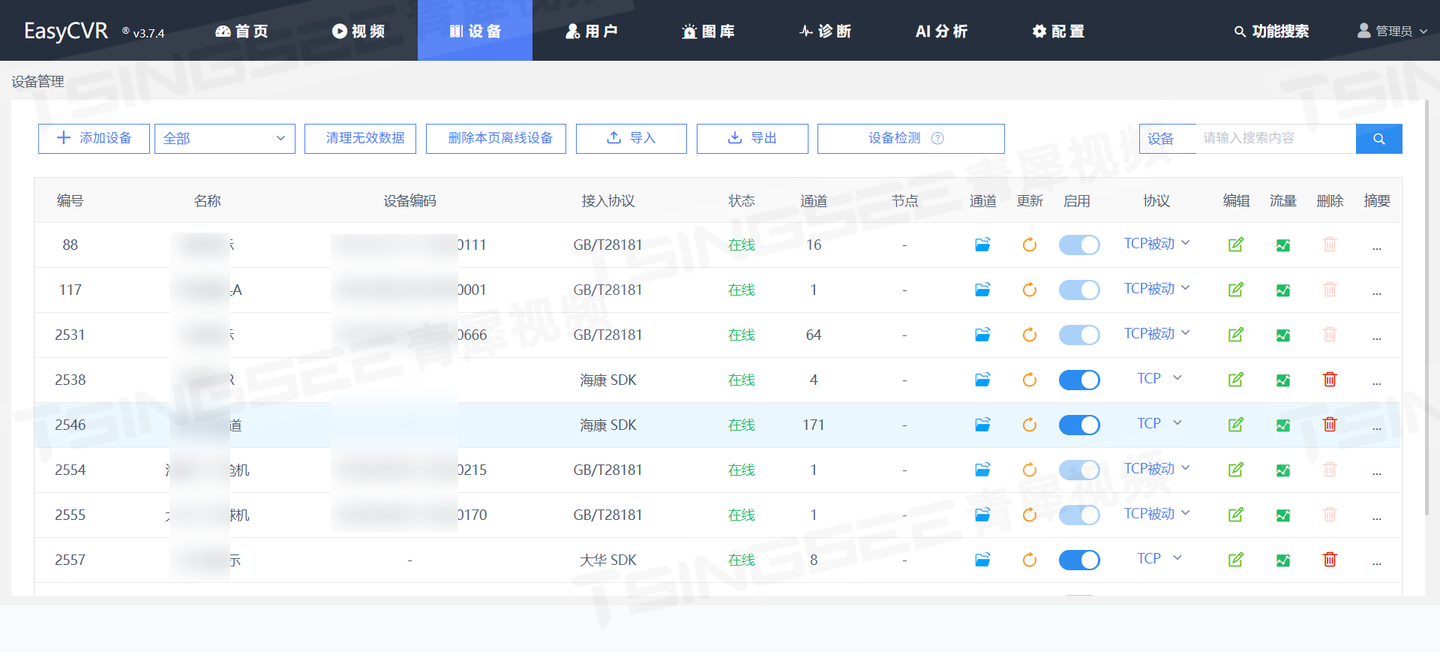Edit device 117 using green pencil icon

pyautogui.click(x=1236, y=290)
